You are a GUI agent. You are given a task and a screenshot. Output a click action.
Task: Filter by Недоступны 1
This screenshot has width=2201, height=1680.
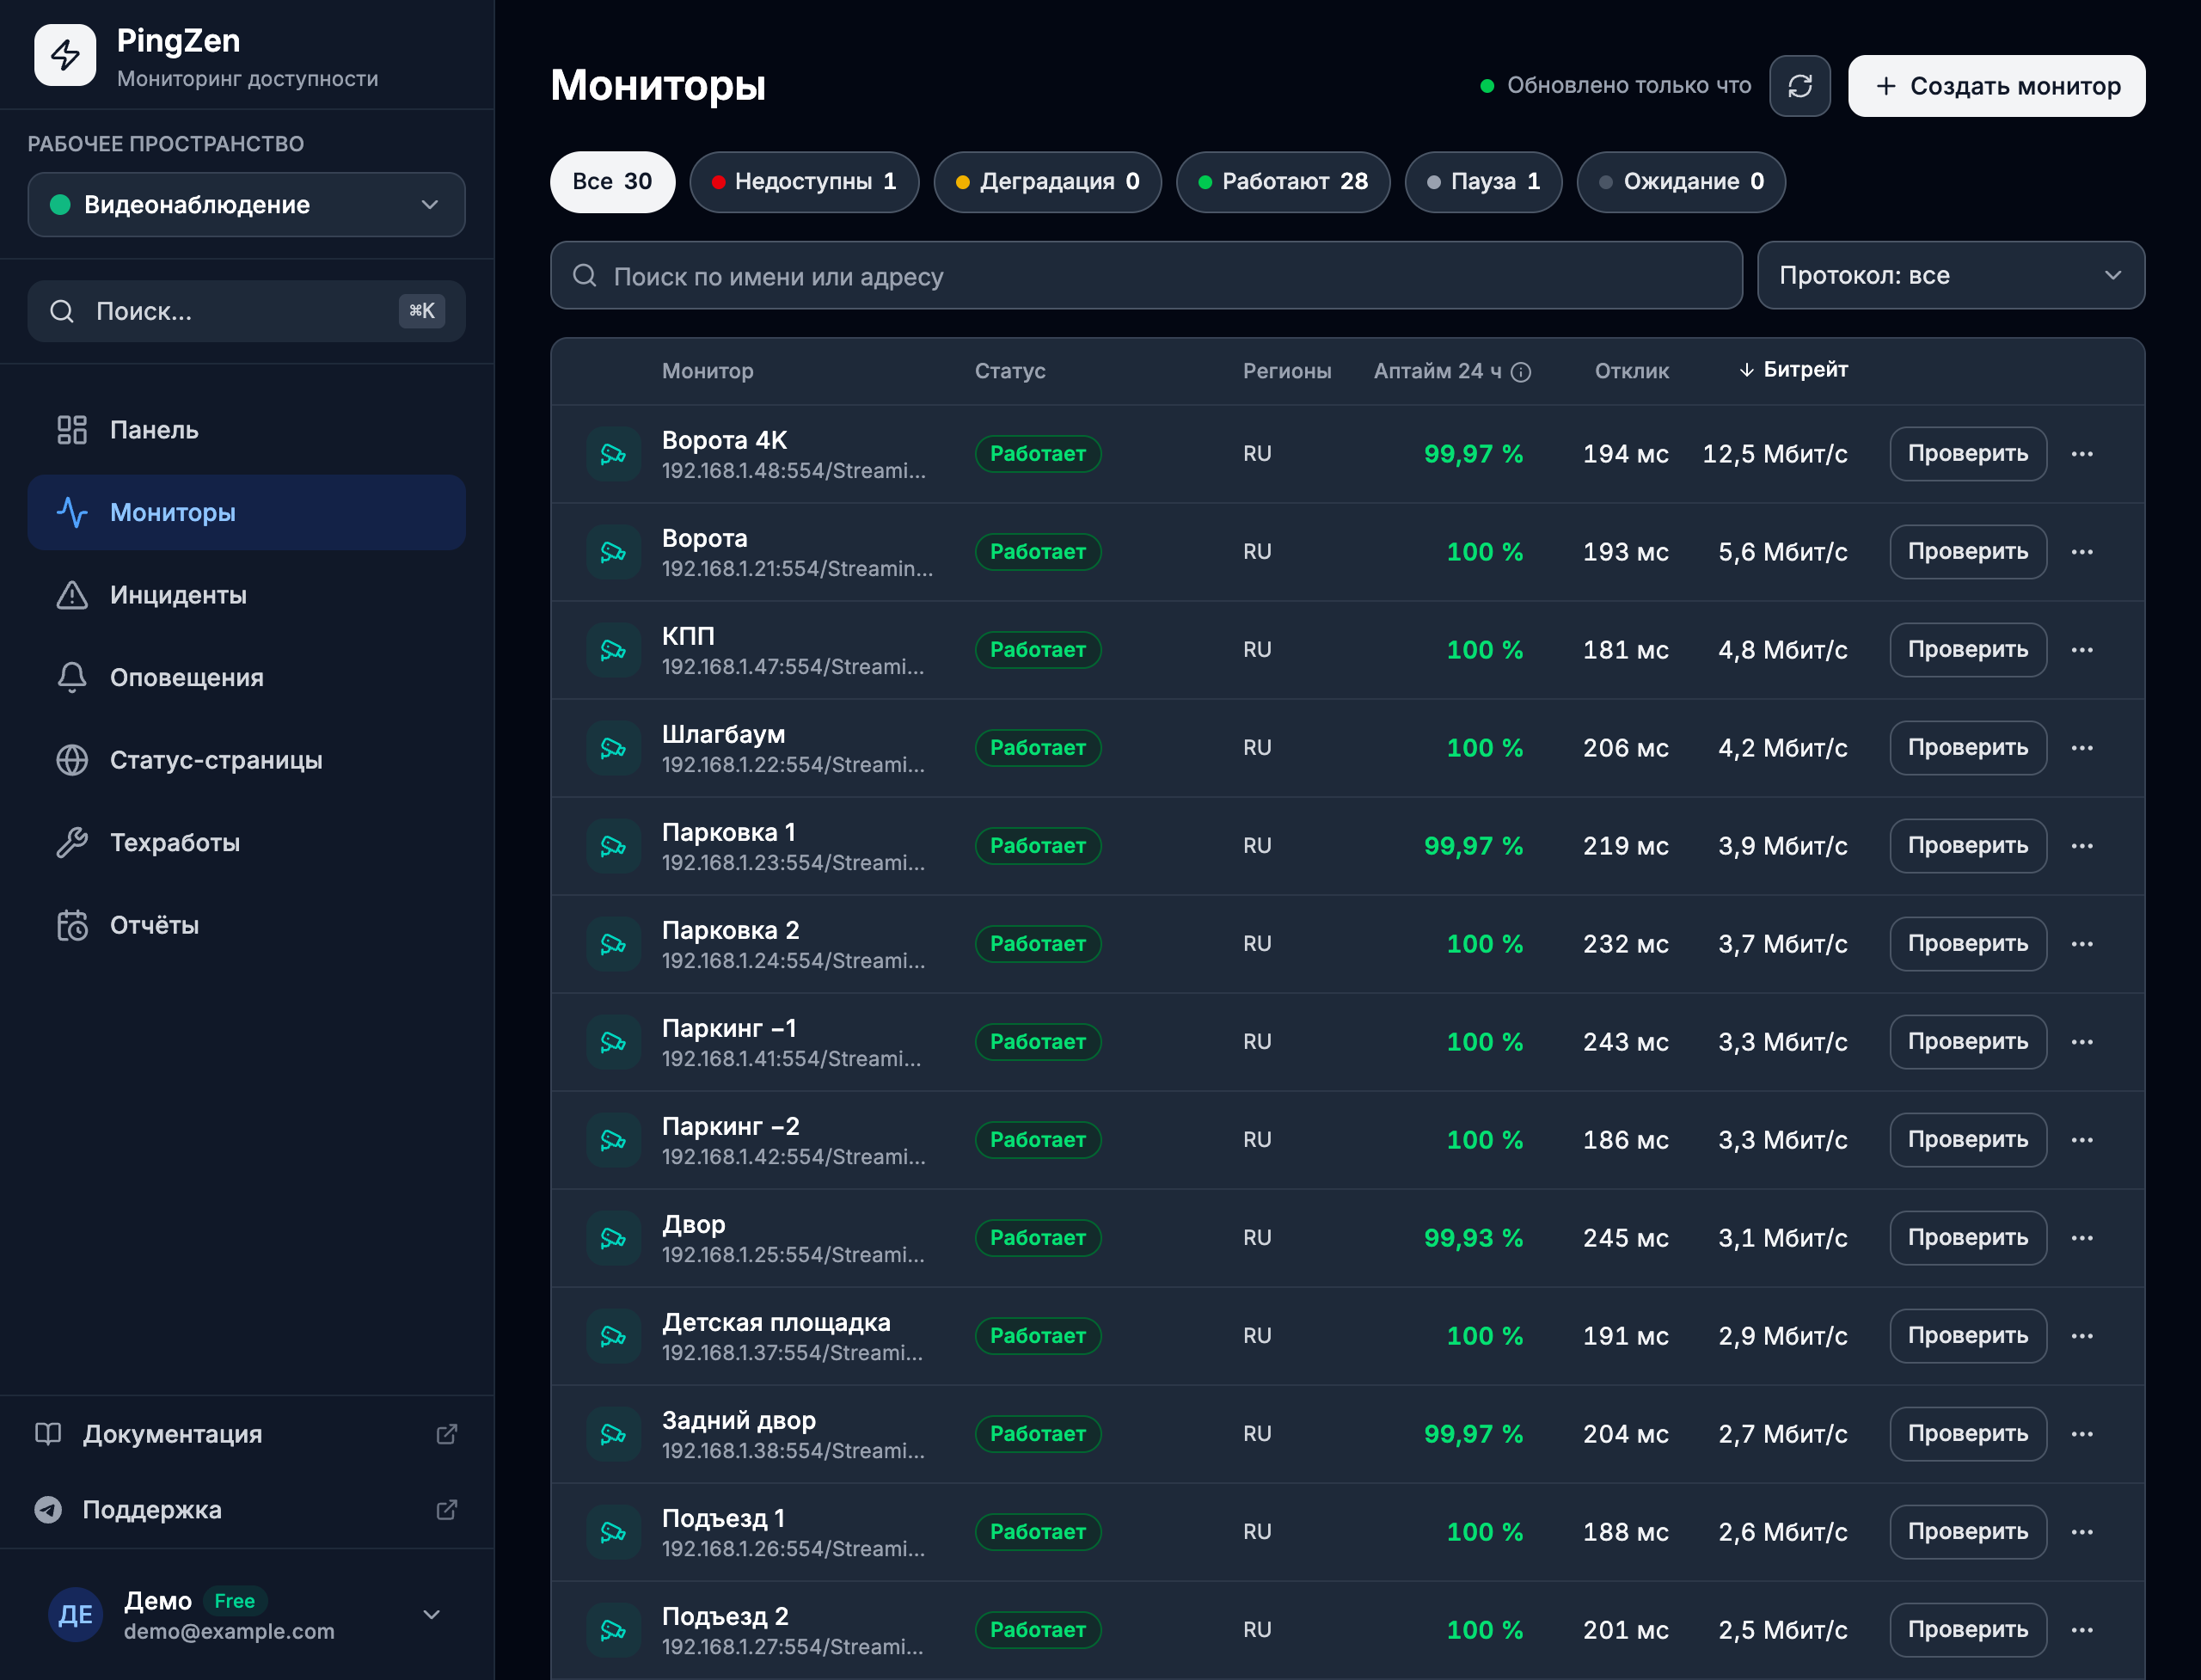tap(804, 182)
